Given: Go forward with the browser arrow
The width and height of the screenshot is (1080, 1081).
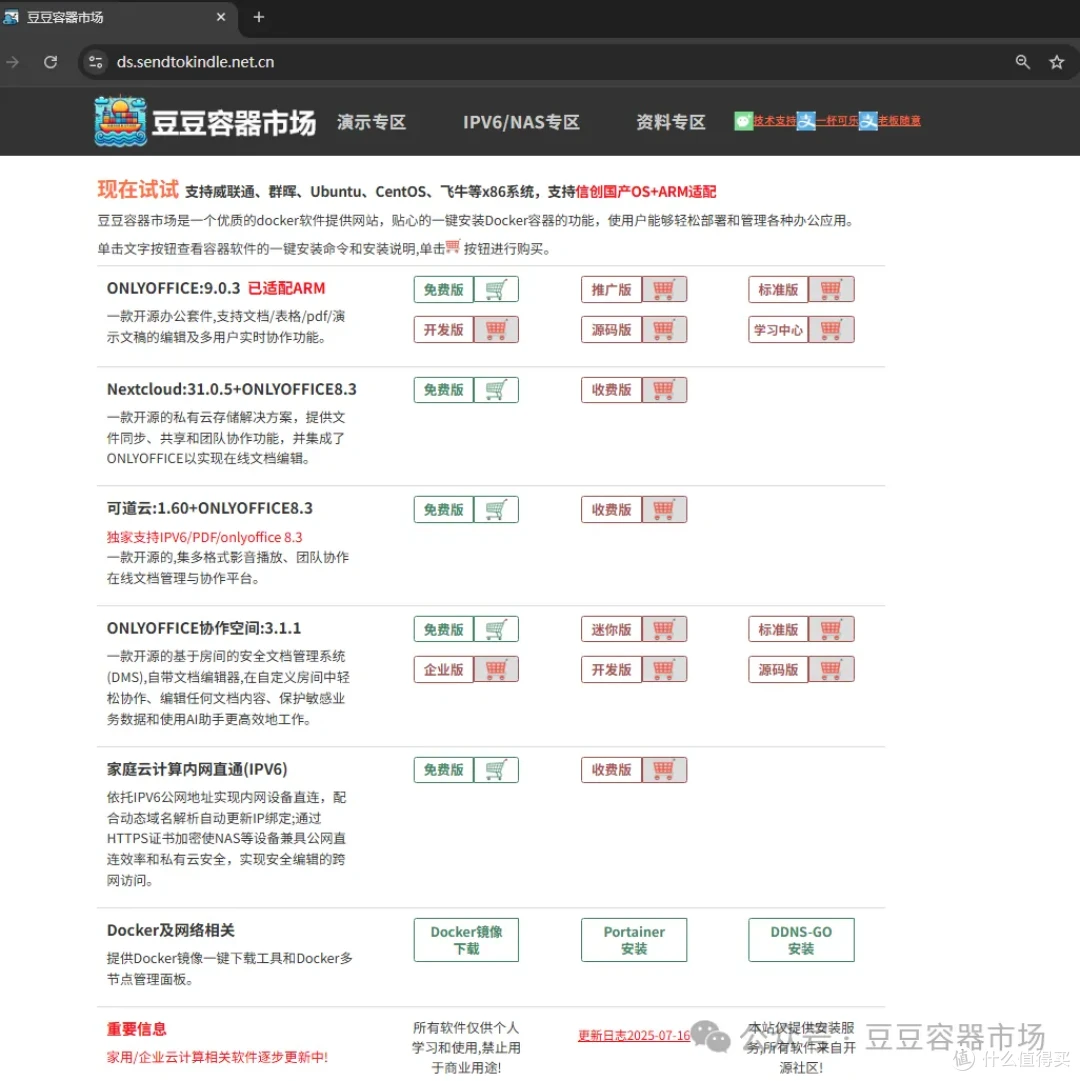Looking at the screenshot, I should (x=12, y=62).
